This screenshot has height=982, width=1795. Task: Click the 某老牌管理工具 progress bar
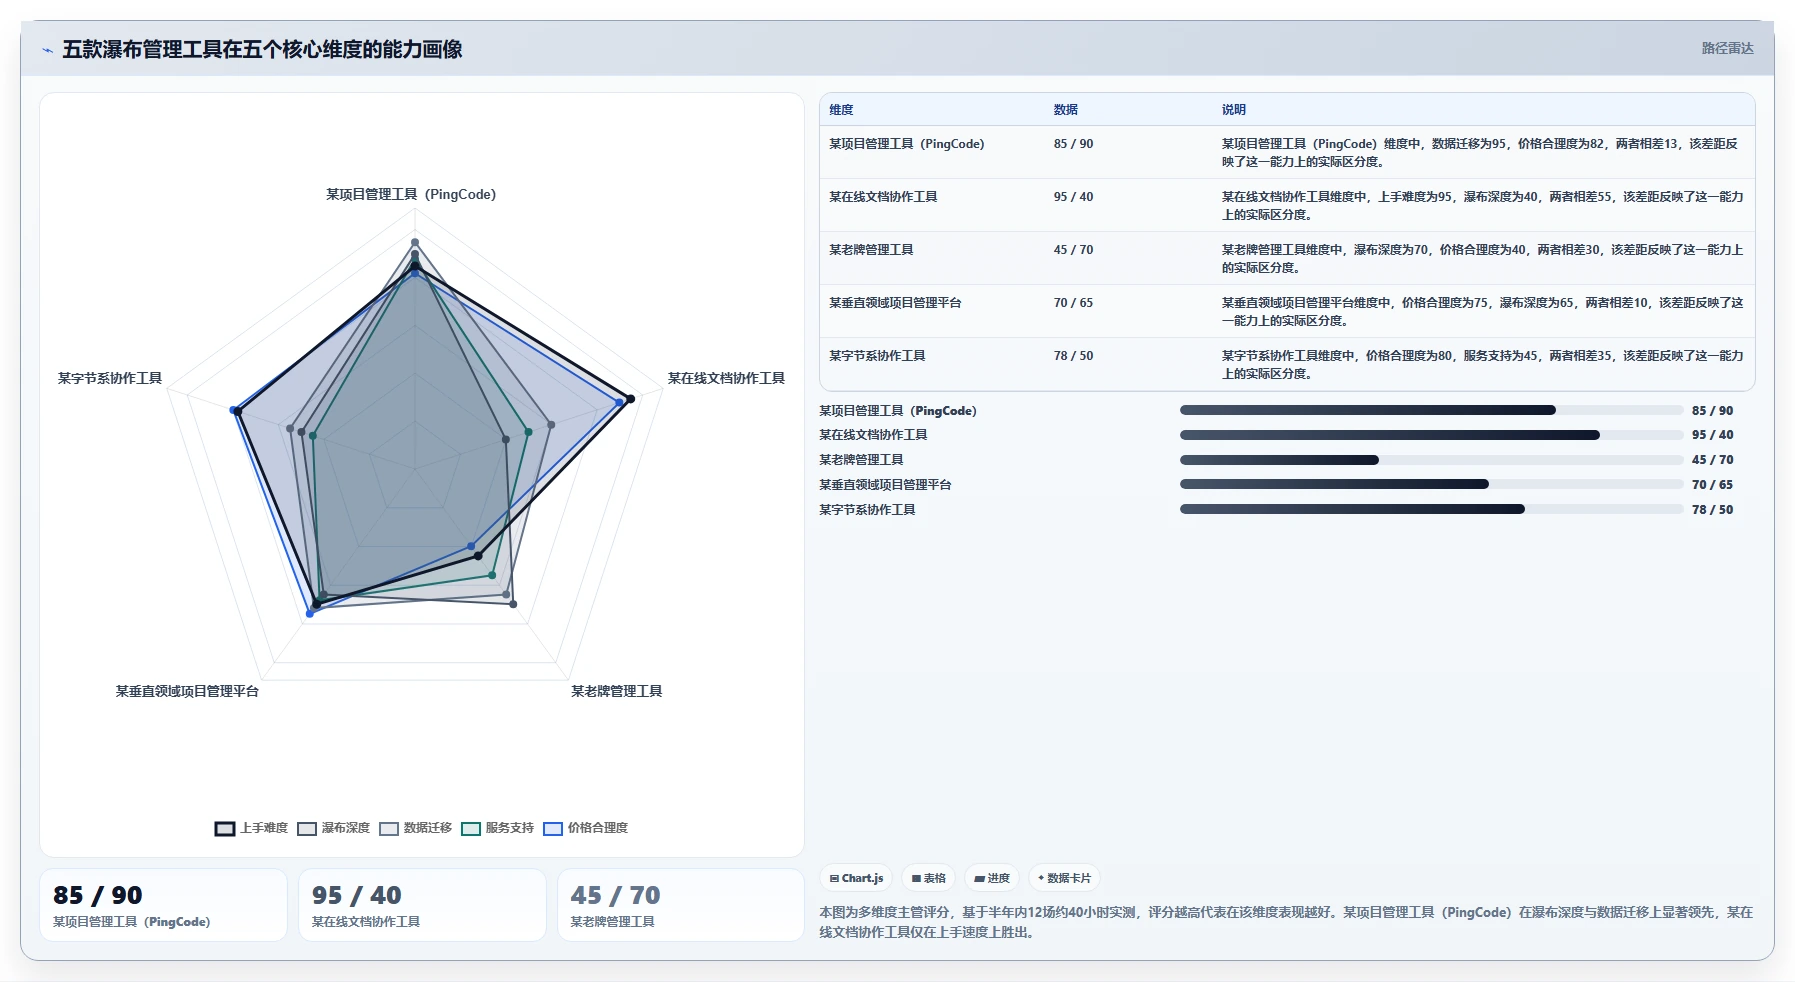pyautogui.click(x=1431, y=460)
